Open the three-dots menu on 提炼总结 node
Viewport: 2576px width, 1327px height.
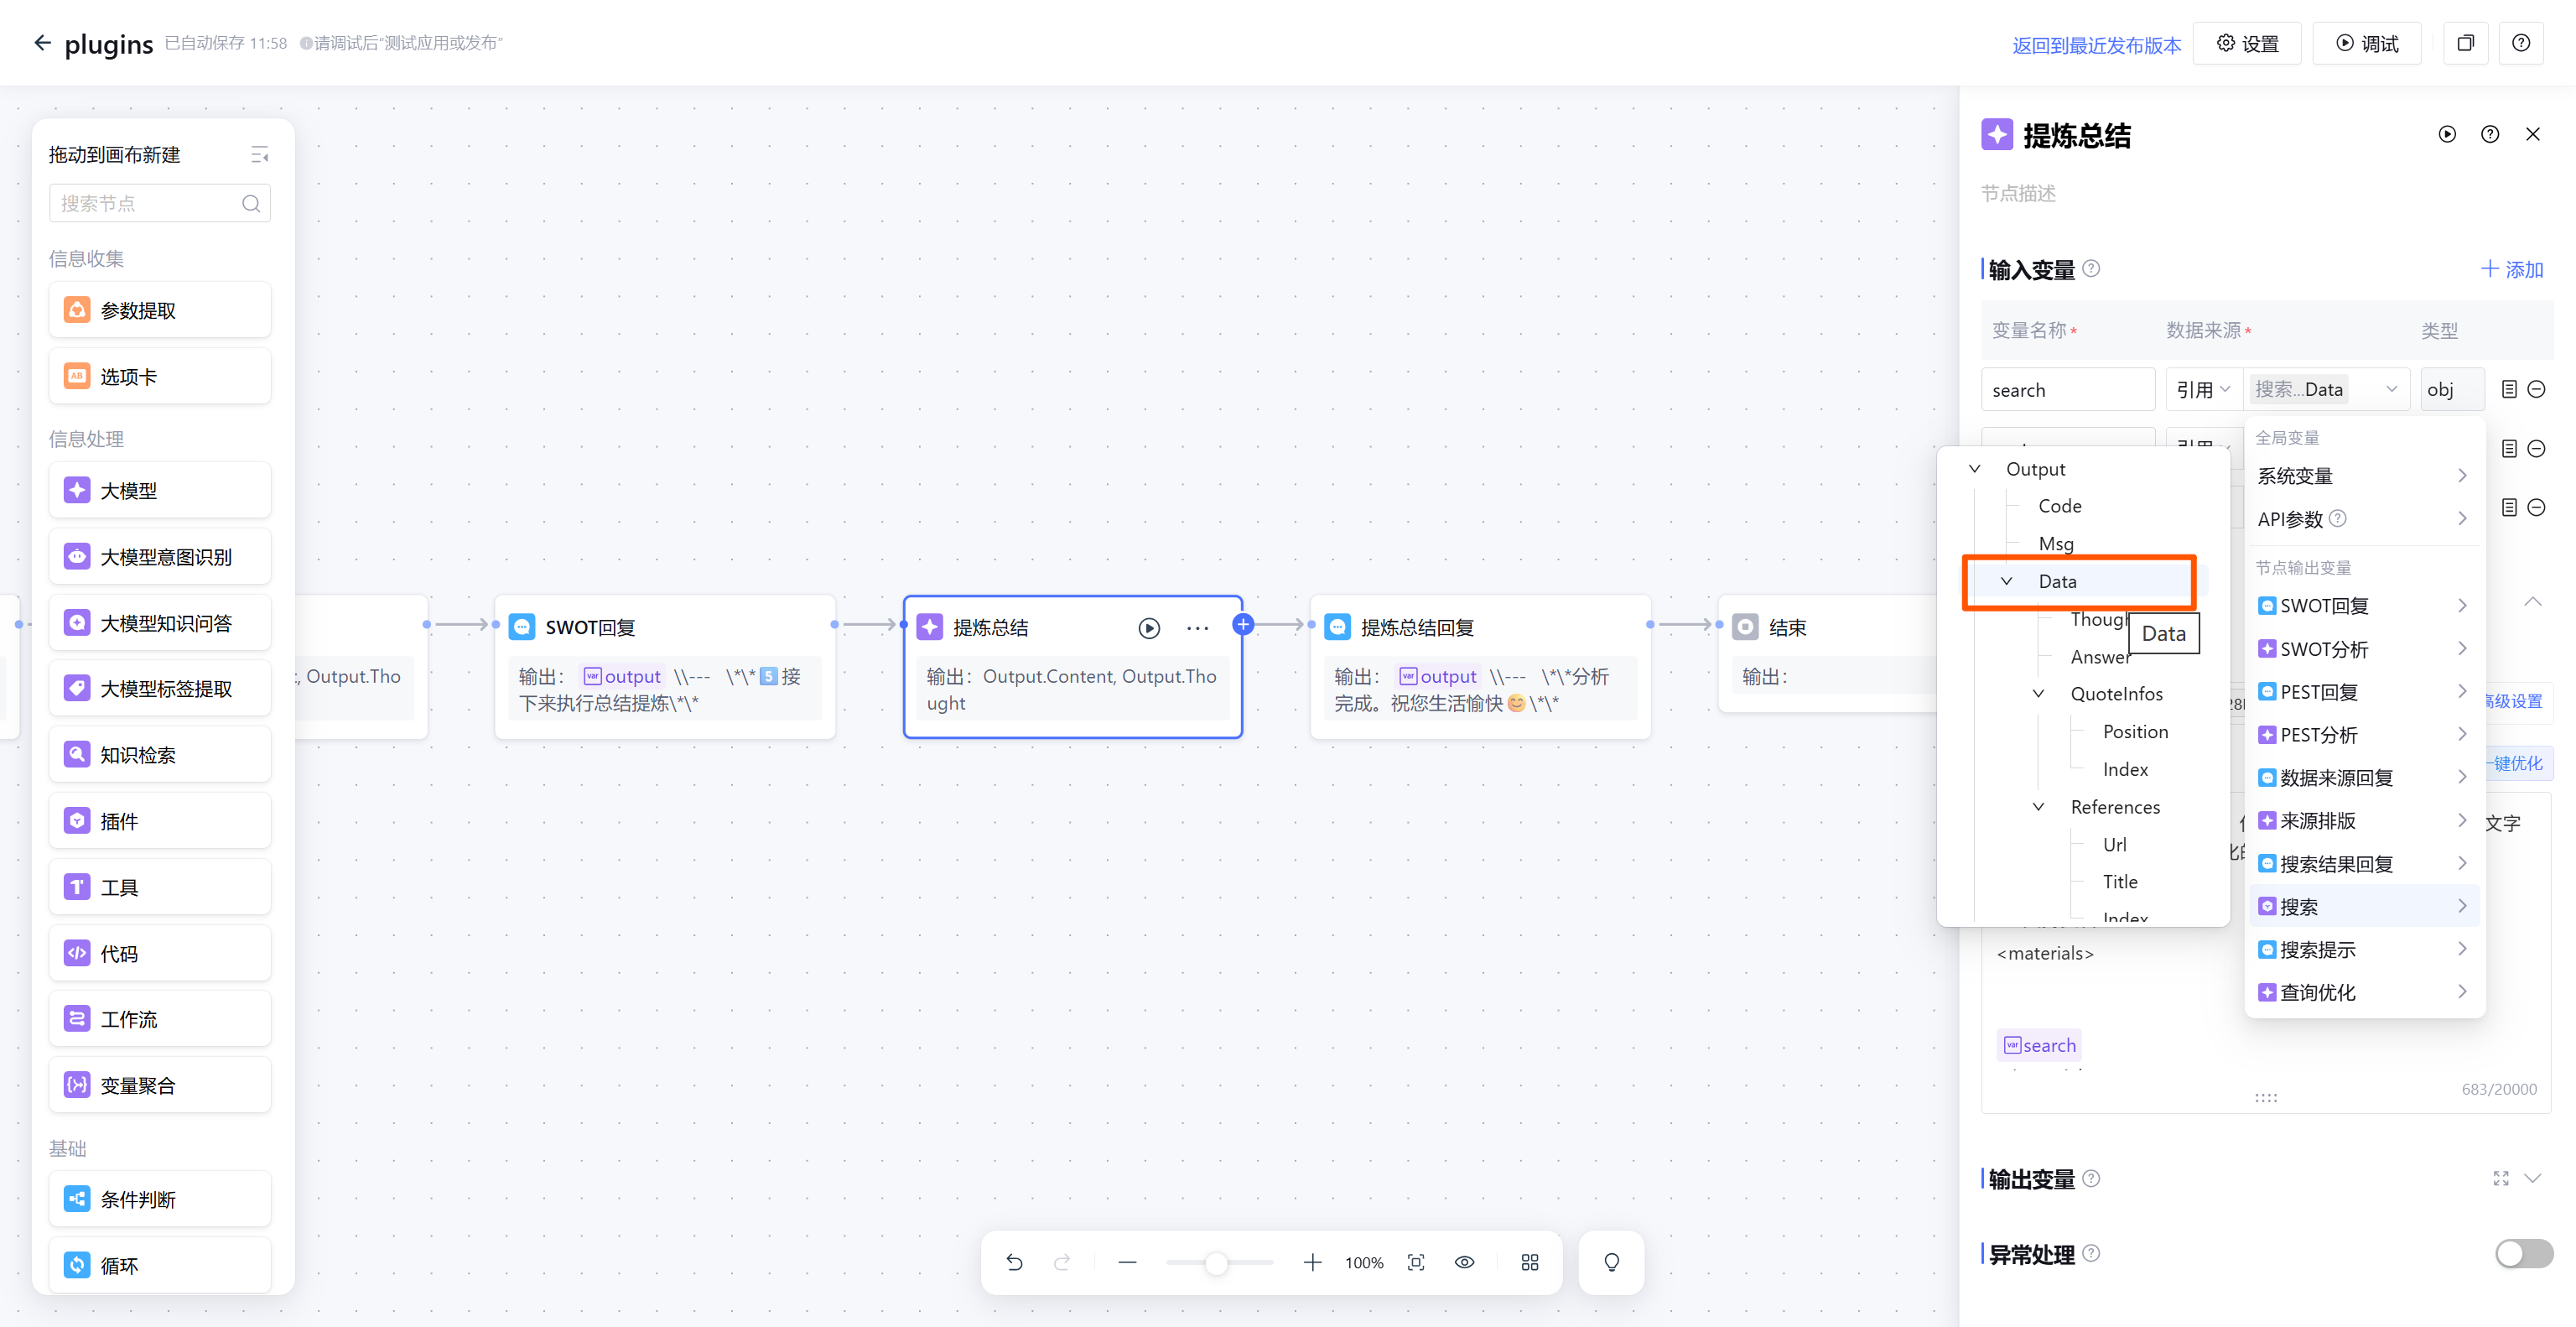click(x=1197, y=628)
